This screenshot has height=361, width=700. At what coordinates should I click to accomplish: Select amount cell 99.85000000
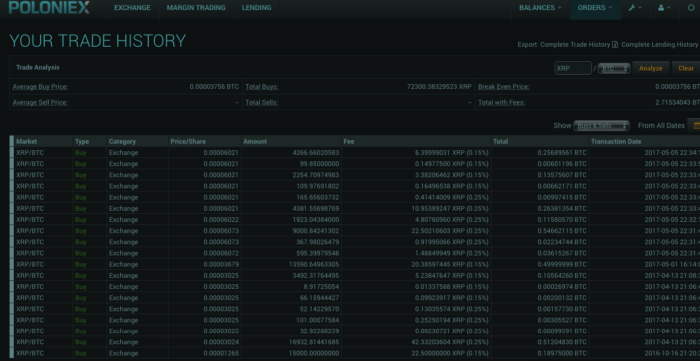pos(320,164)
